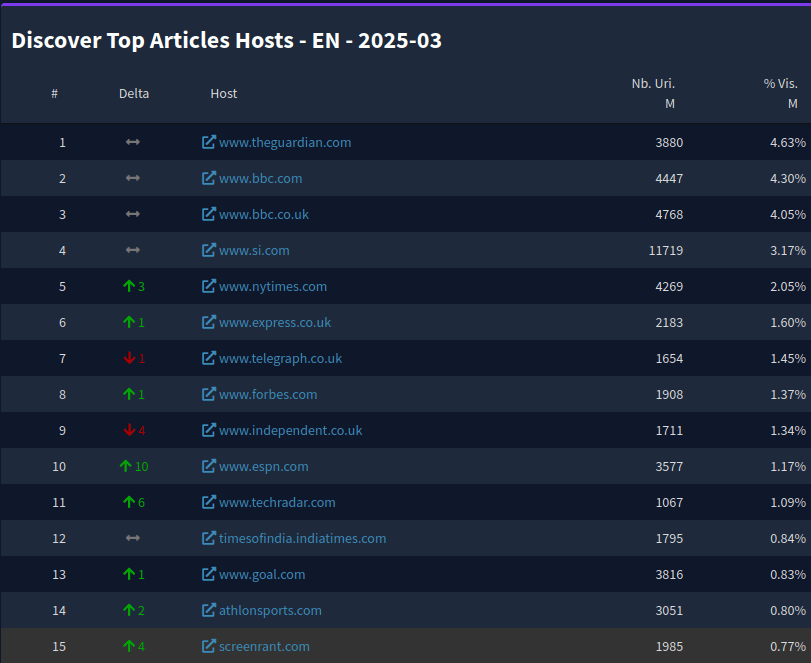Viewport: 811px width, 663px height.
Task: Click the green up arrow in techradar row
Action: (129, 502)
